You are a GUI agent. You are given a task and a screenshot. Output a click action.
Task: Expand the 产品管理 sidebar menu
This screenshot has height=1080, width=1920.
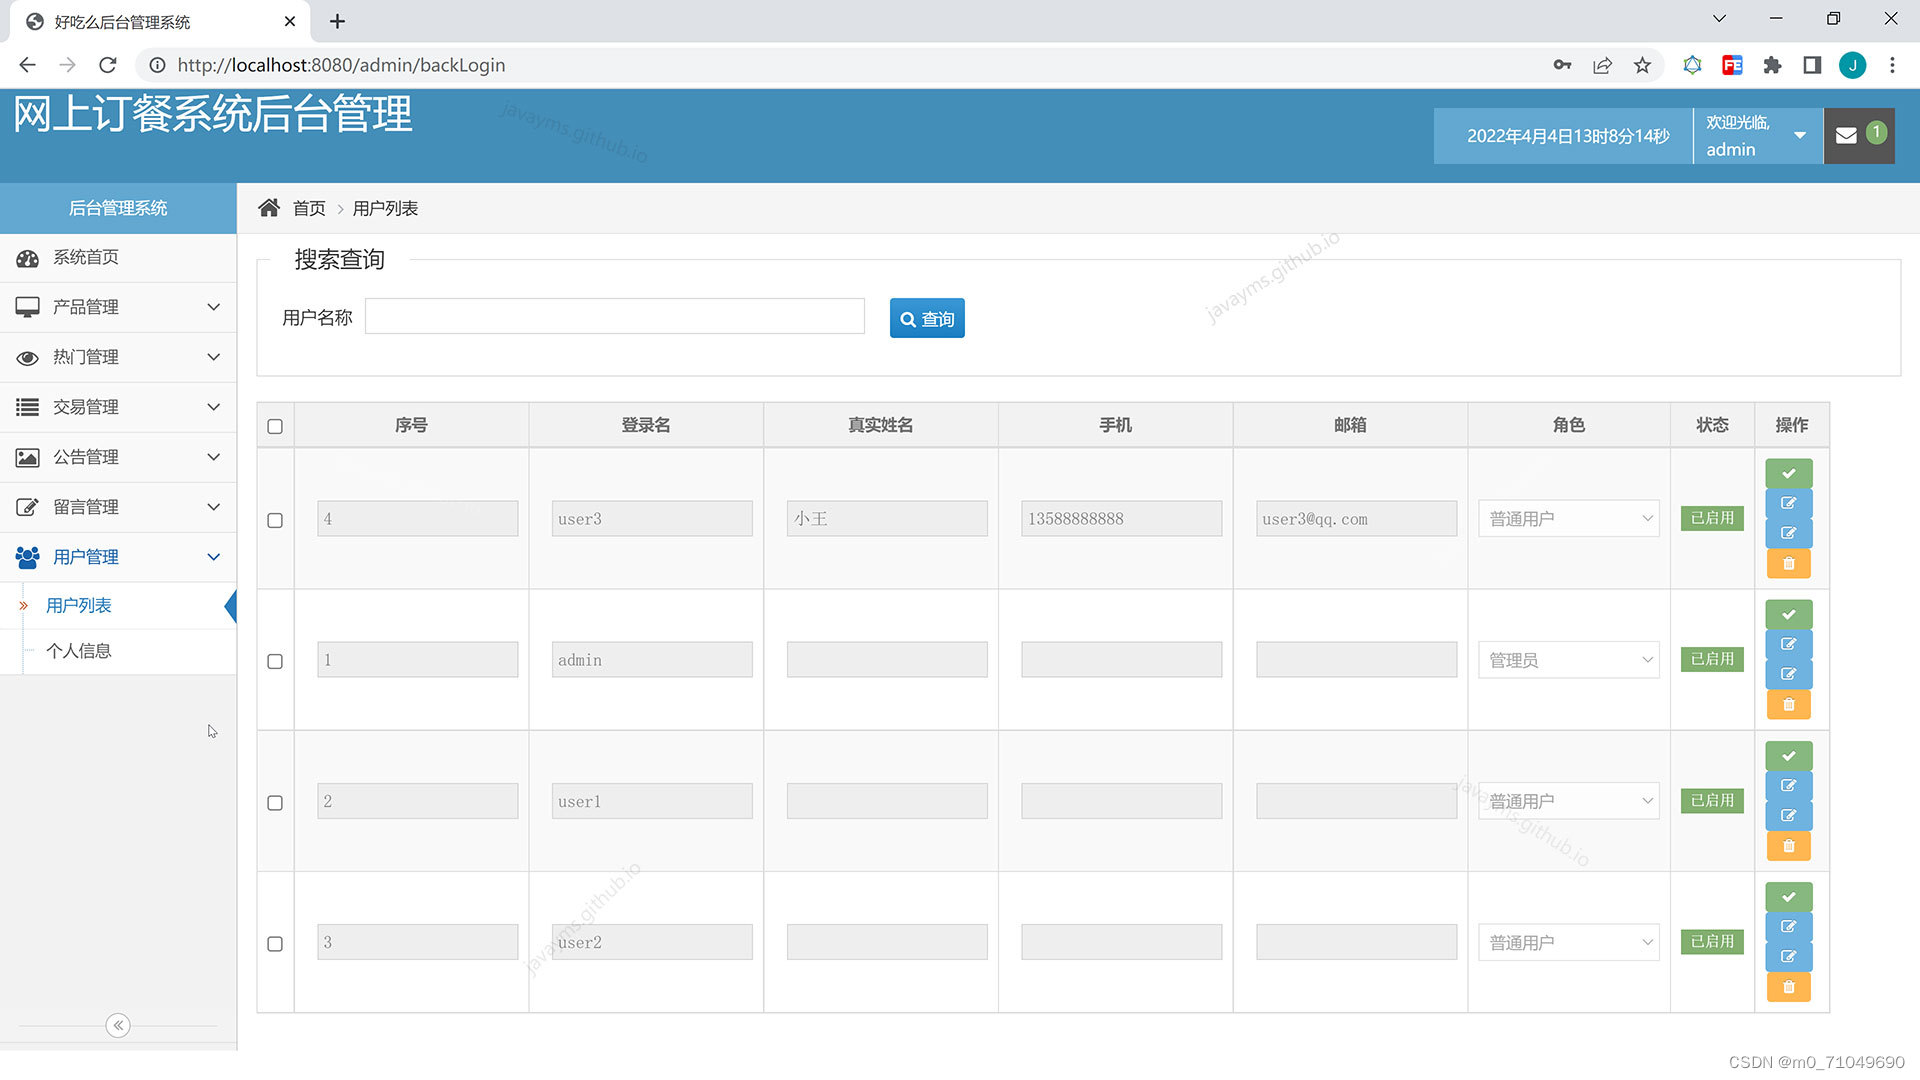tap(118, 307)
